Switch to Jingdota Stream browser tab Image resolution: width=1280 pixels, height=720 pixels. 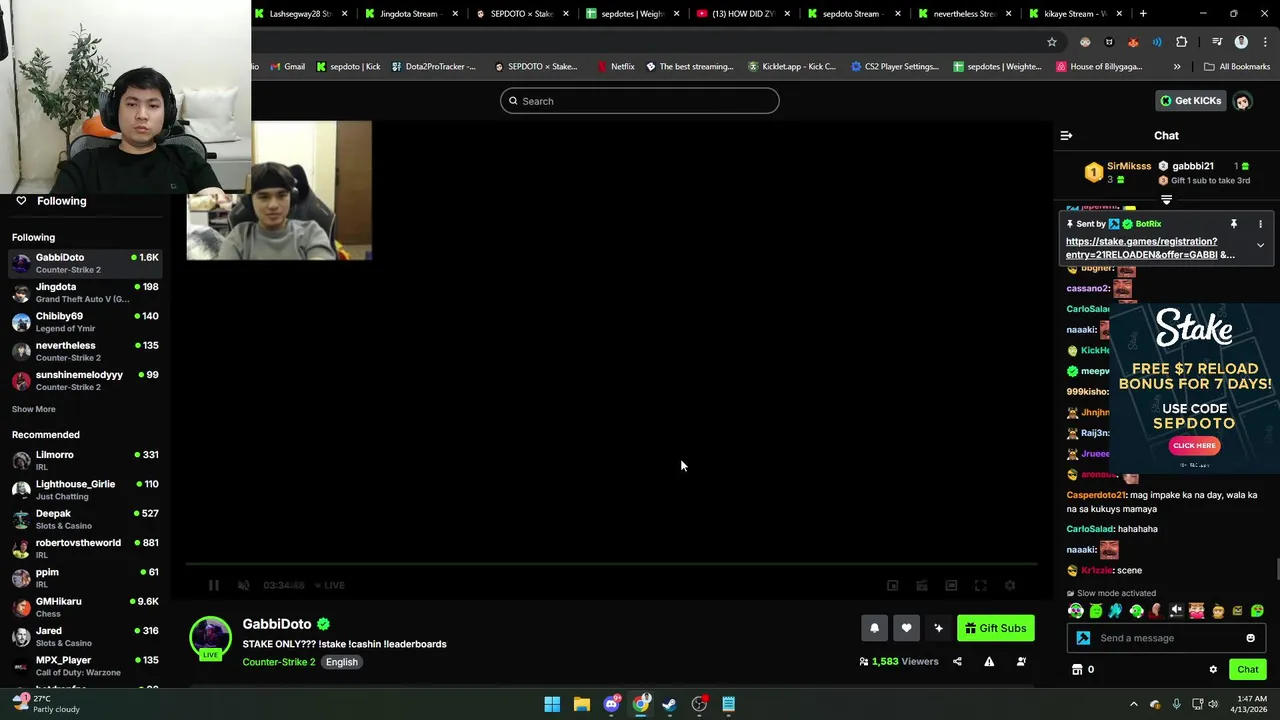tap(413, 14)
